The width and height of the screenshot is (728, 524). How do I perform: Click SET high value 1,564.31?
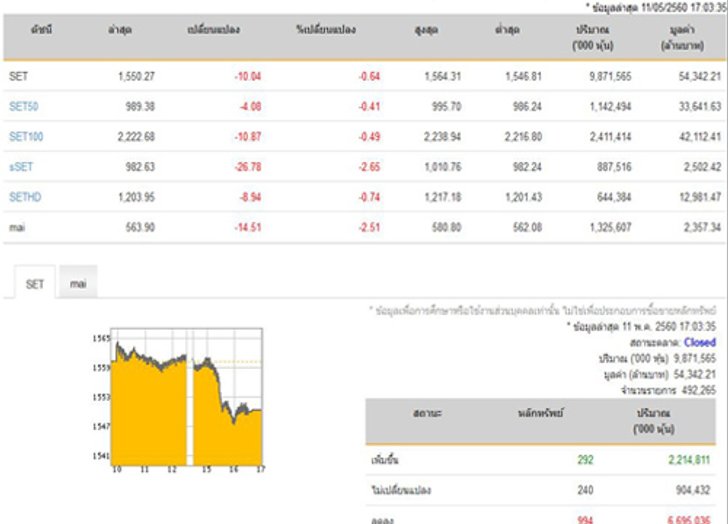443,76
